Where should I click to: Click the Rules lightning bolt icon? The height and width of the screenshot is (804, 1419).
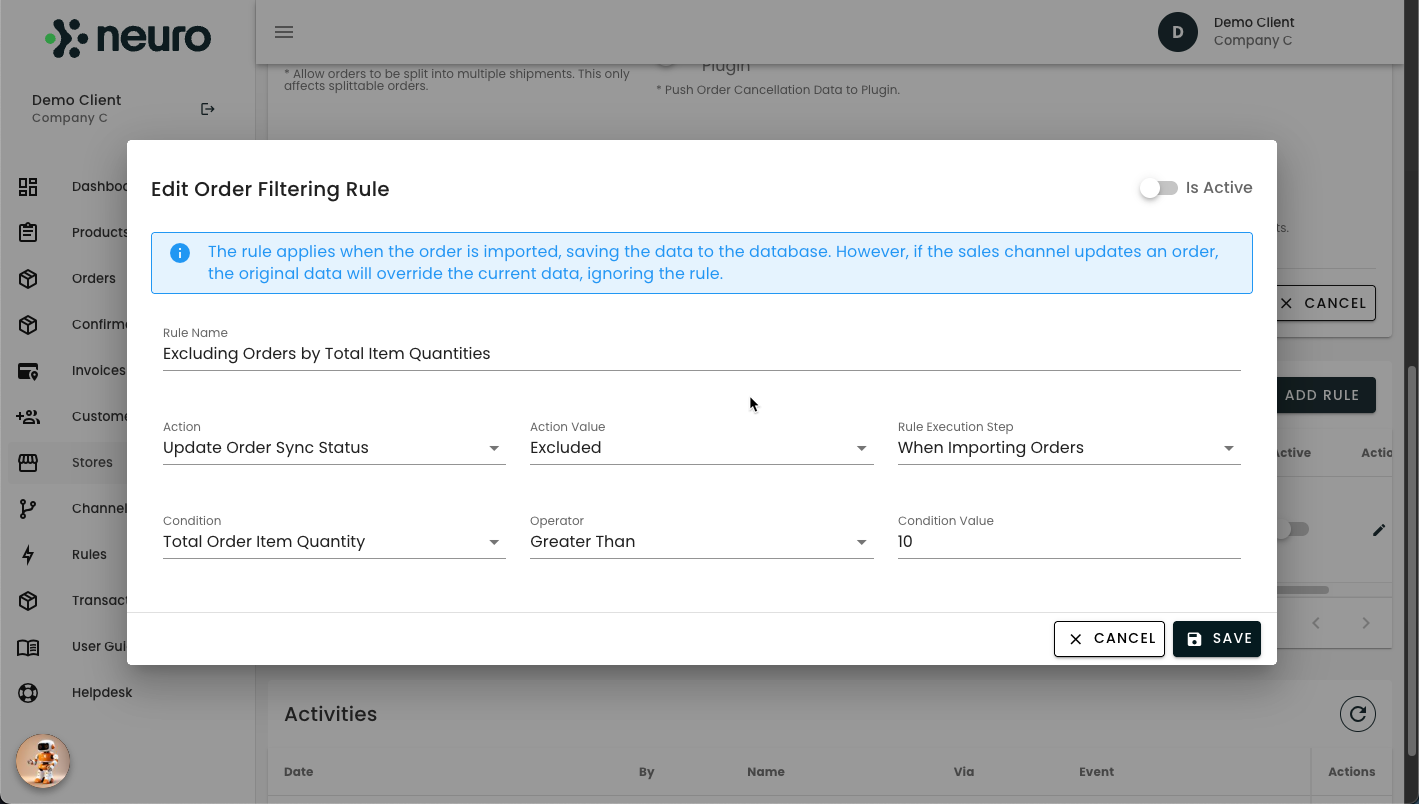coord(28,555)
